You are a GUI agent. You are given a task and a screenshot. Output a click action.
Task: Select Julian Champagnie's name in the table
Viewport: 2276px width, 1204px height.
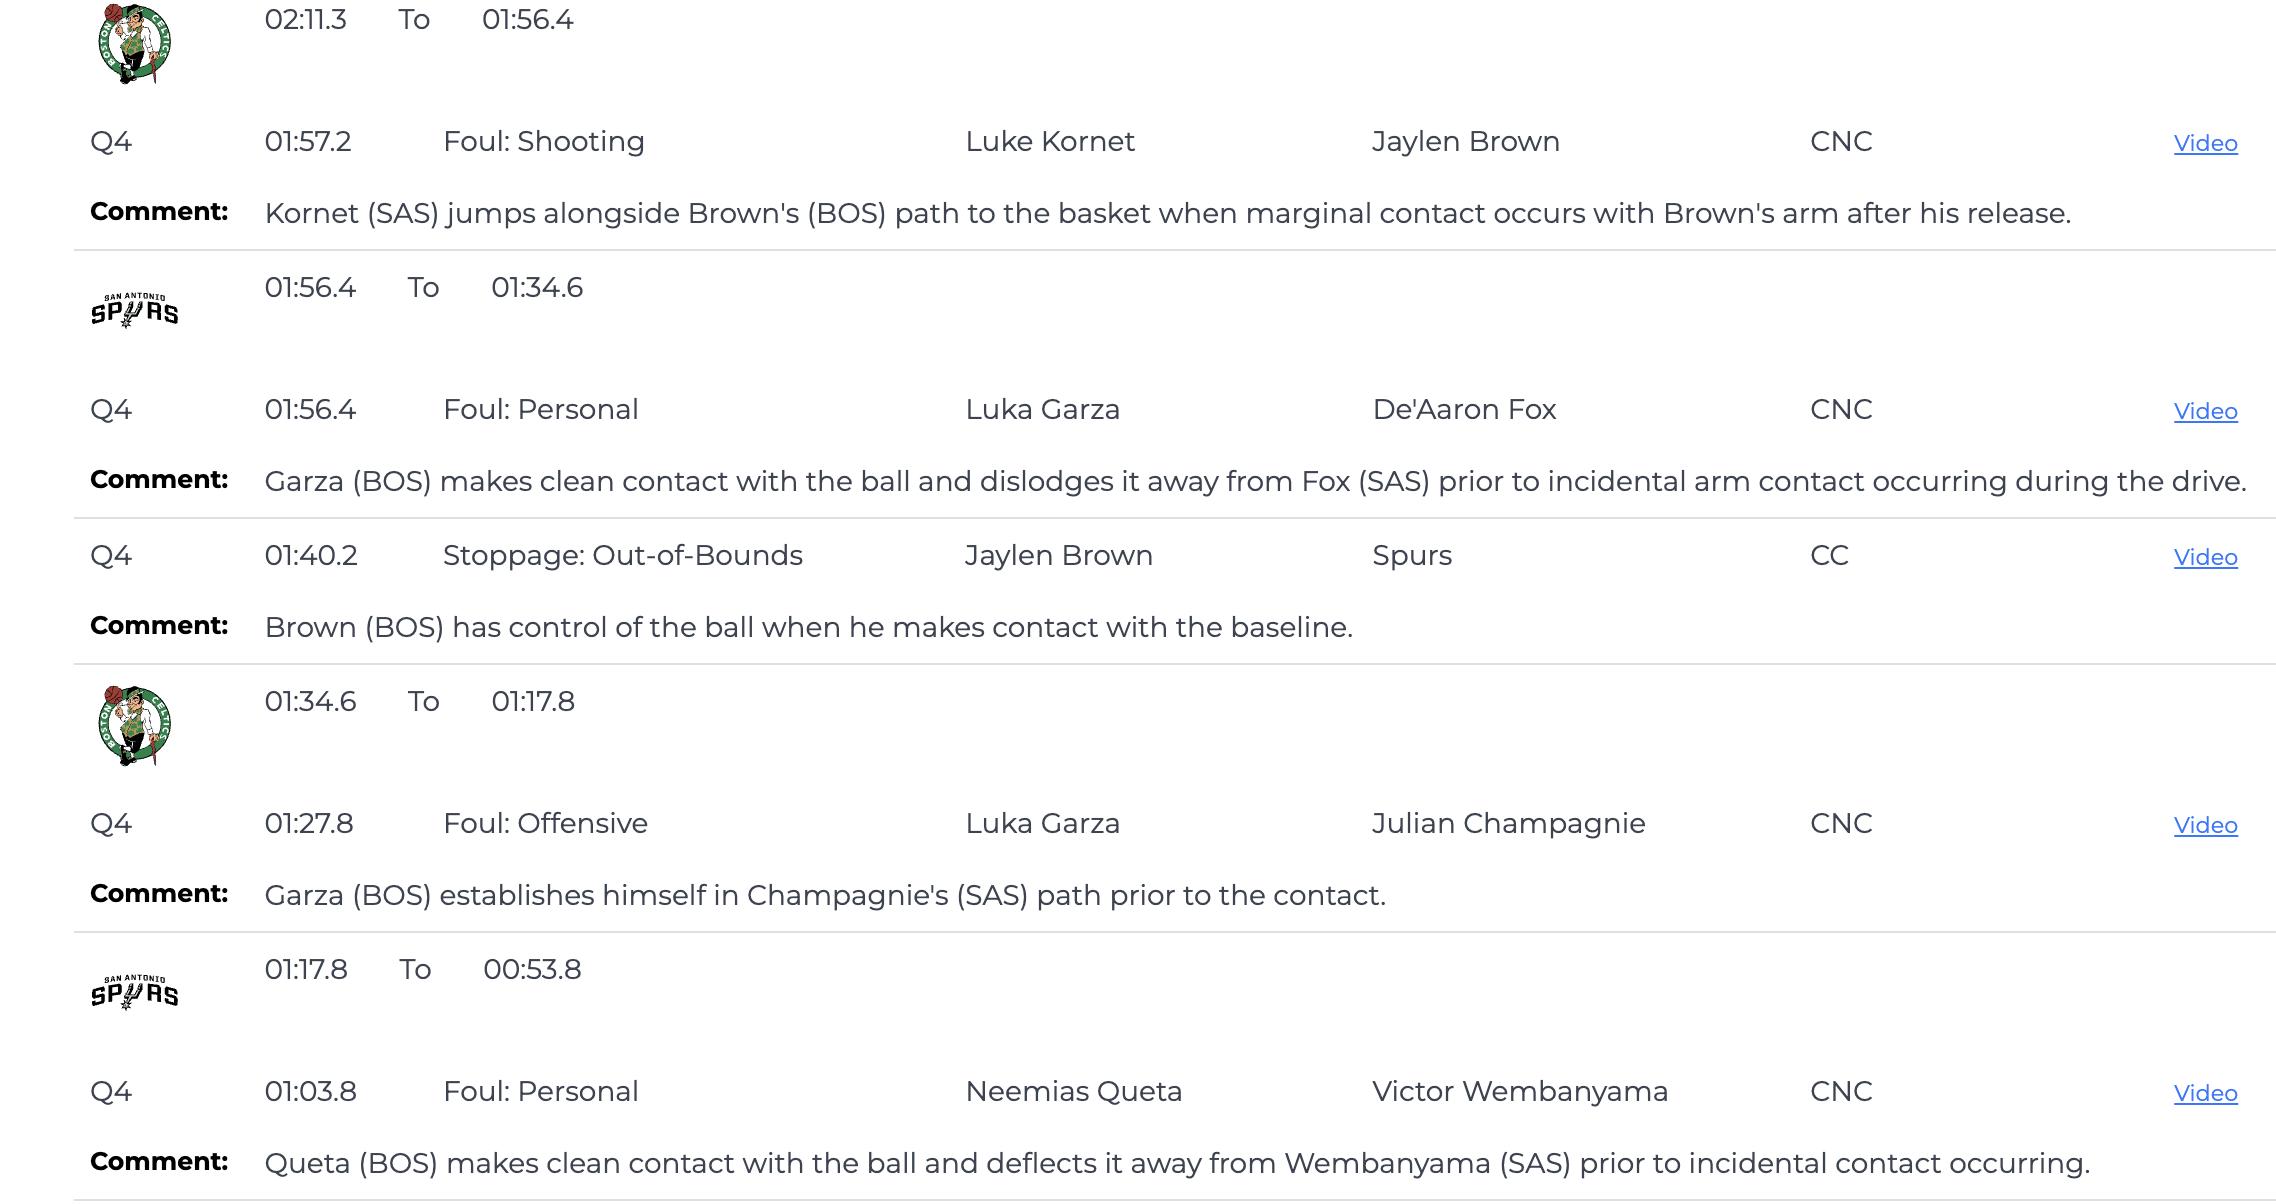click(1508, 823)
